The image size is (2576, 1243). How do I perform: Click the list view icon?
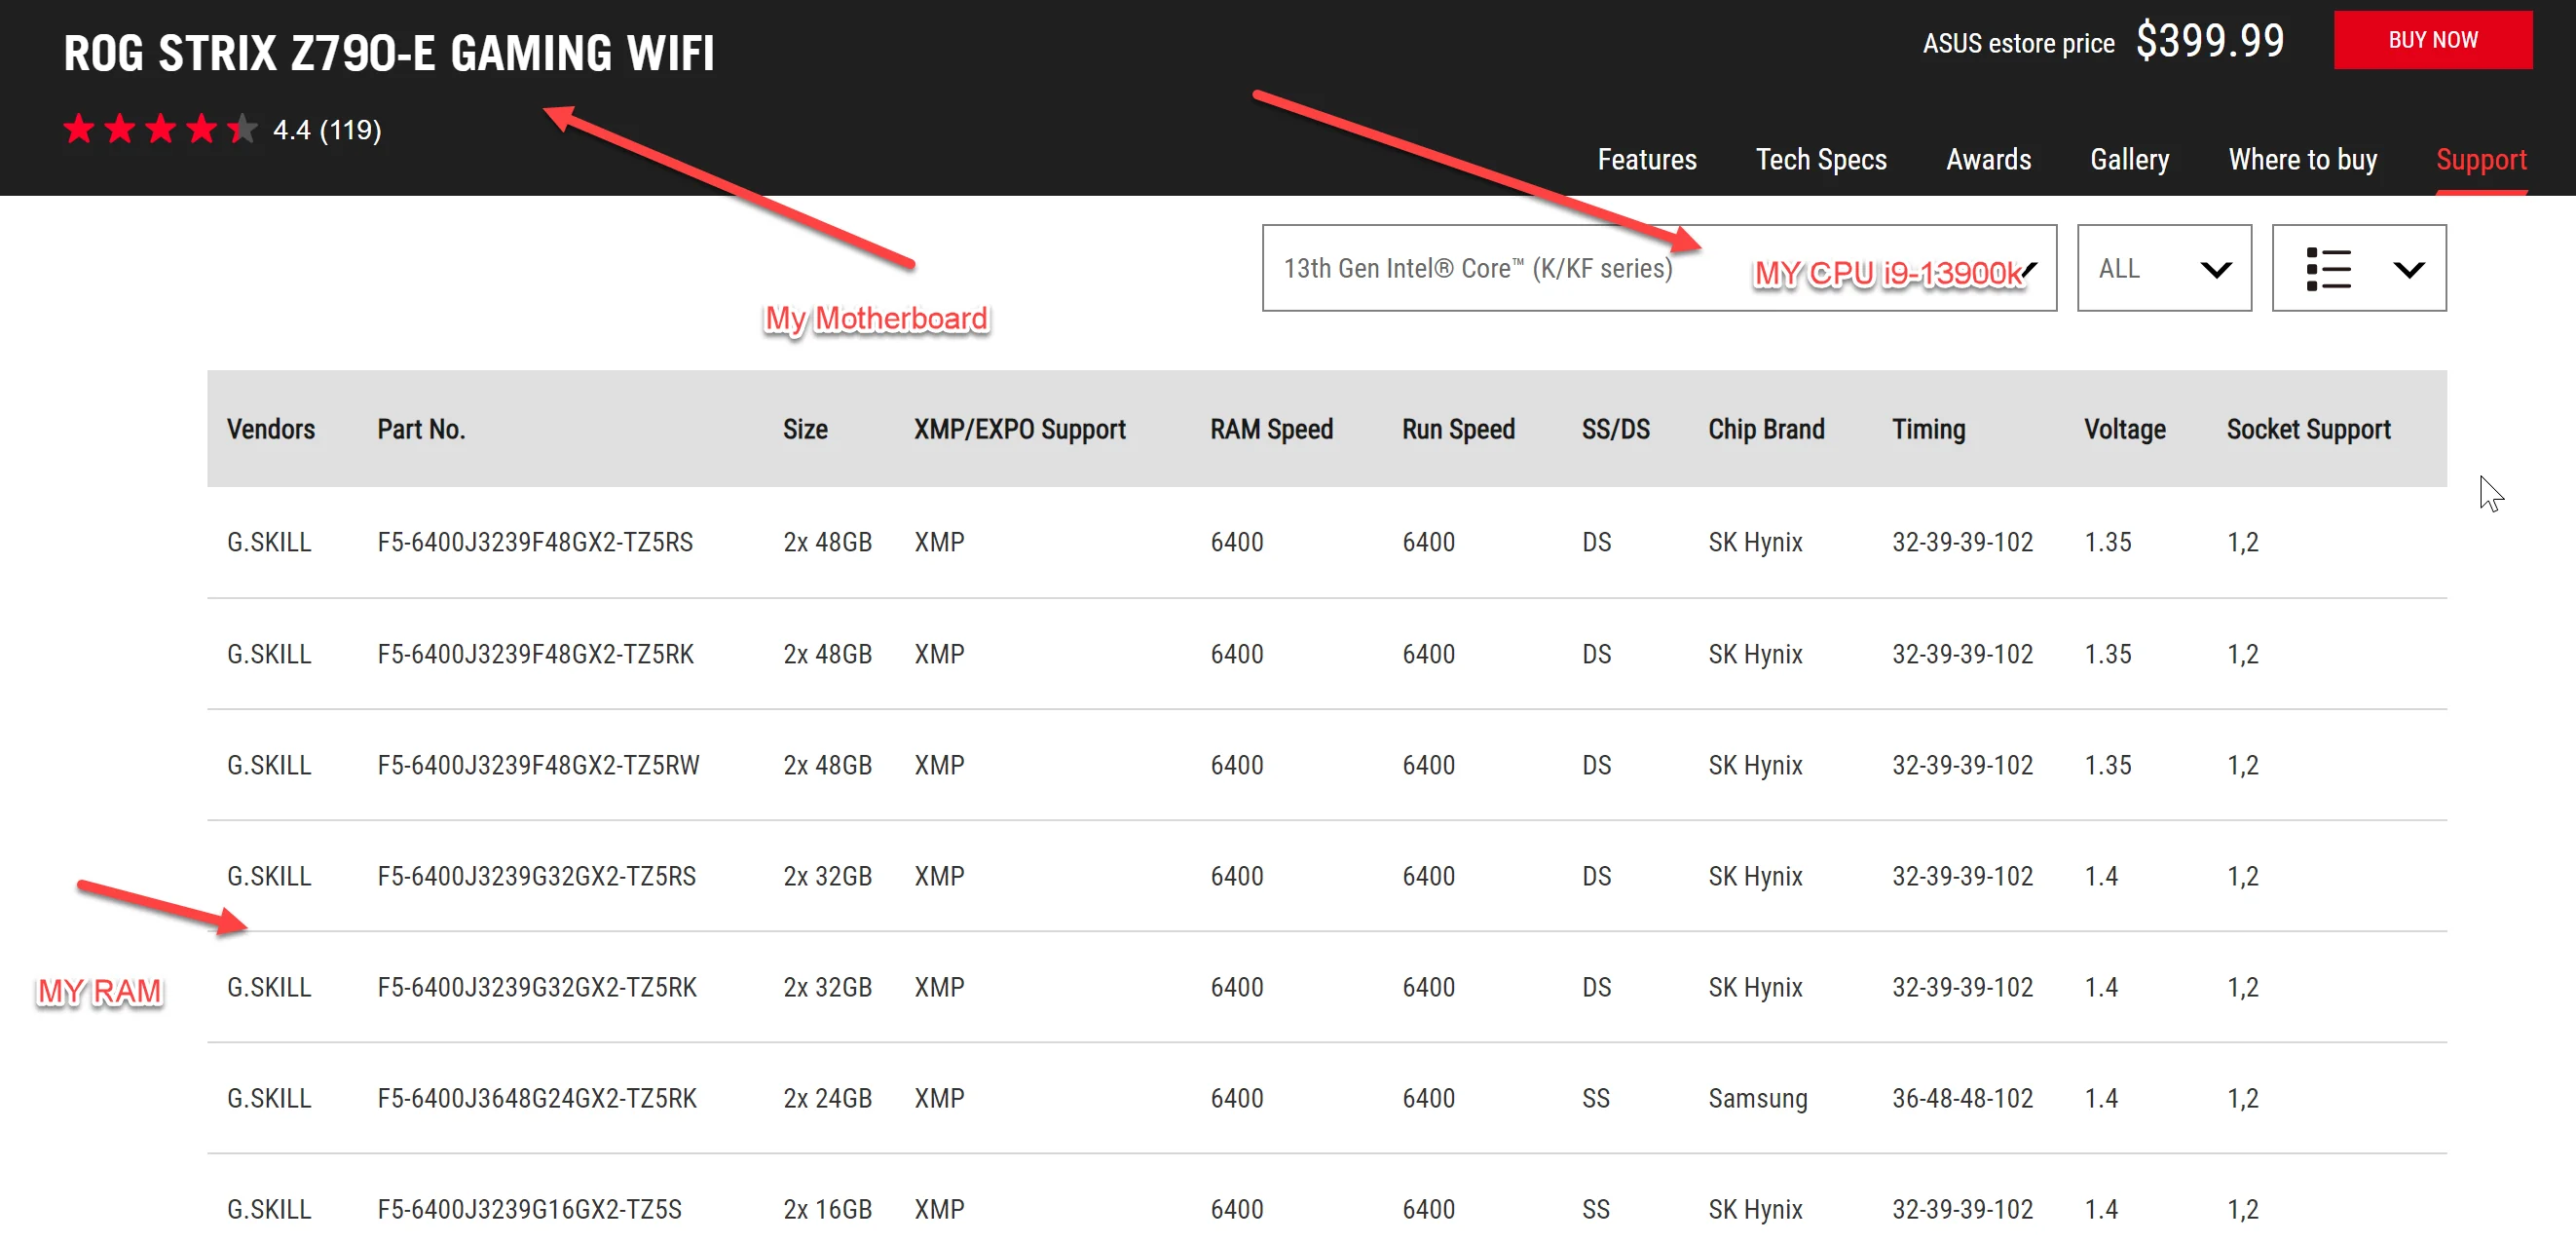pyautogui.click(x=2327, y=269)
